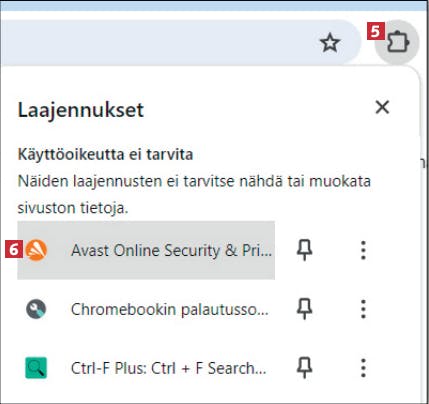
Task: Click the Käyttöoikeutta ei tarvita heading
Action: pyautogui.click(x=105, y=155)
